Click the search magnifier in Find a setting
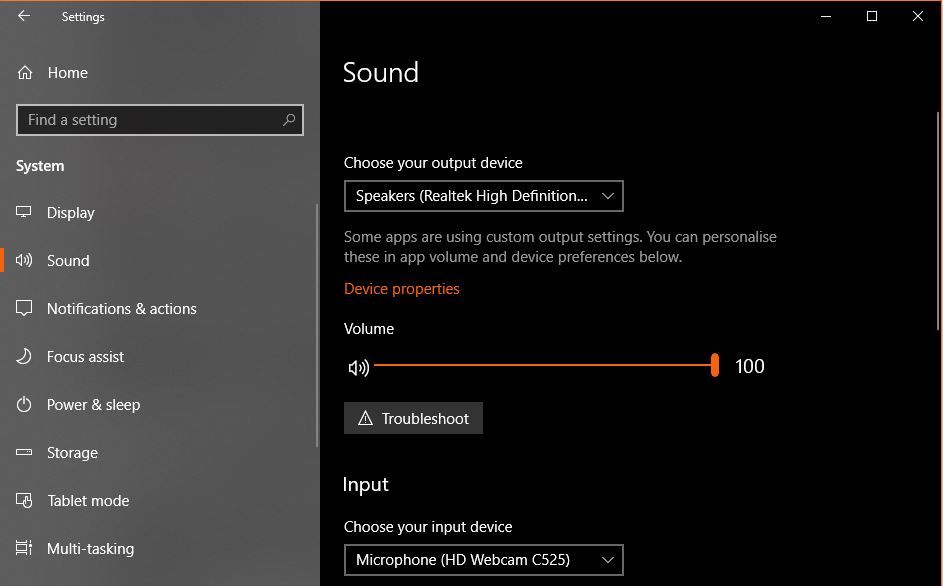 point(288,120)
